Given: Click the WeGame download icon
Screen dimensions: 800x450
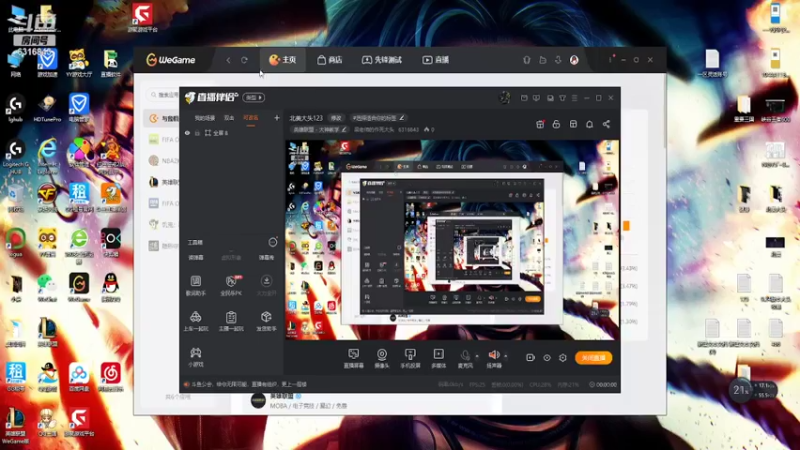Looking at the screenshot, I should point(558,60).
